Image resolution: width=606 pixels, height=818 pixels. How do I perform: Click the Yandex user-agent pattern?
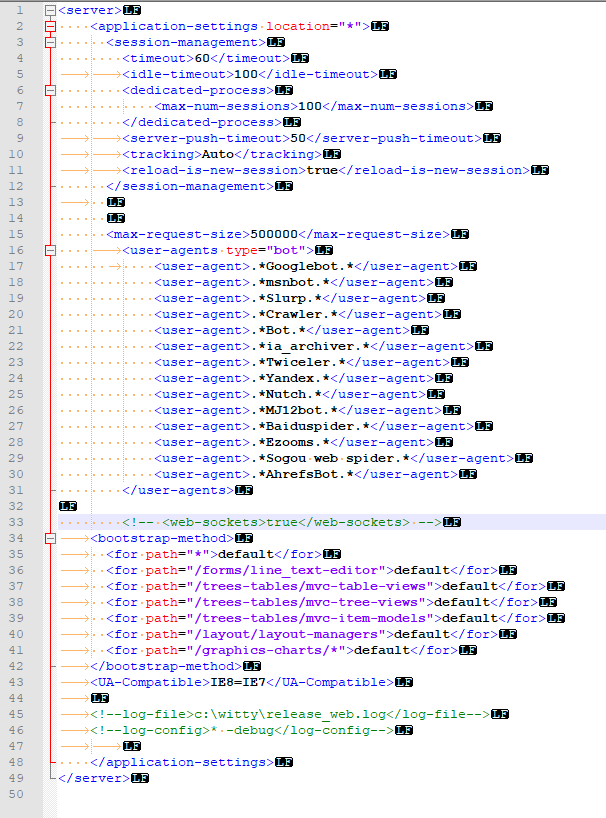pos(290,378)
